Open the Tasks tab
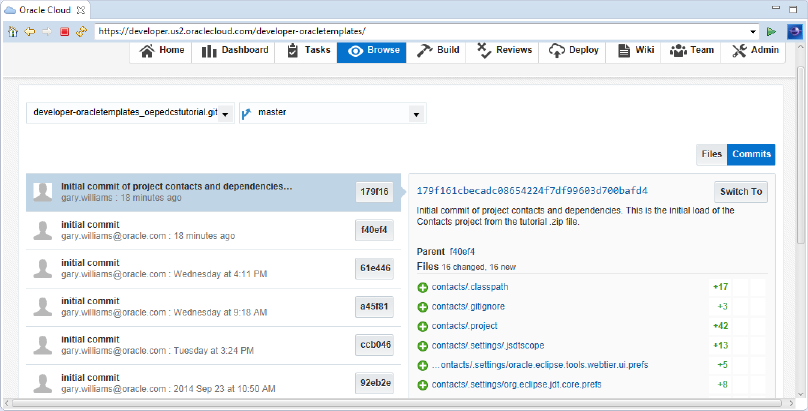This screenshot has width=808, height=411. click(x=308, y=50)
